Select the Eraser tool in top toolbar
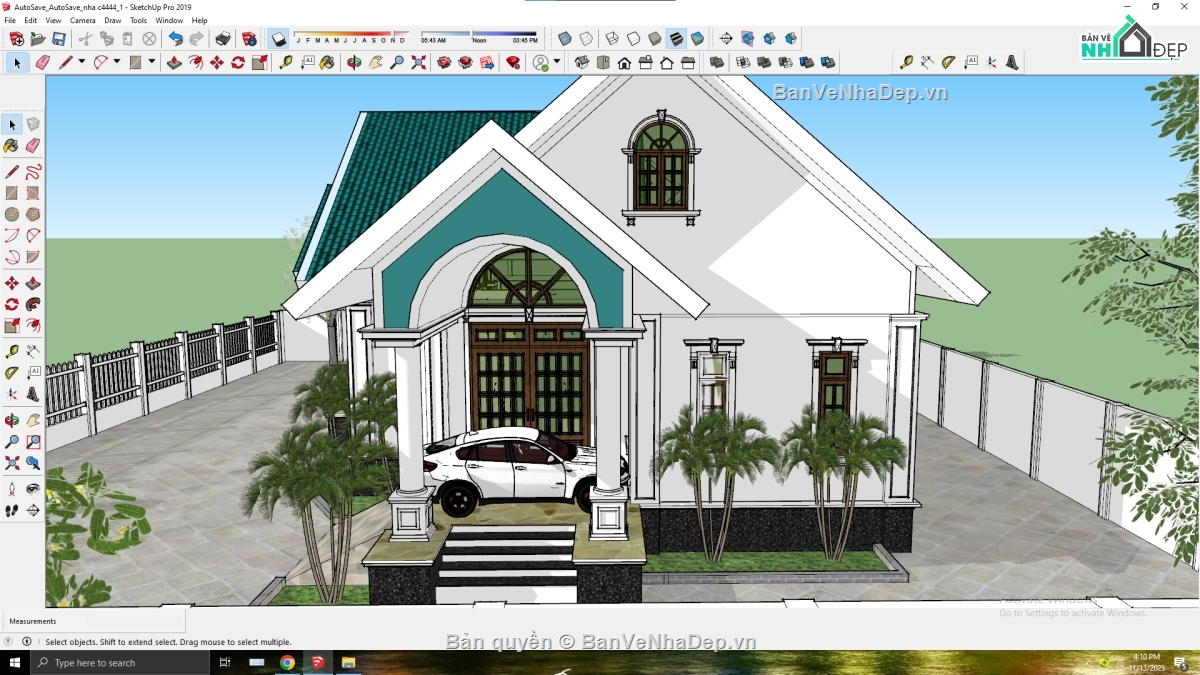The height and width of the screenshot is (675, 1200). click(42, 62)
